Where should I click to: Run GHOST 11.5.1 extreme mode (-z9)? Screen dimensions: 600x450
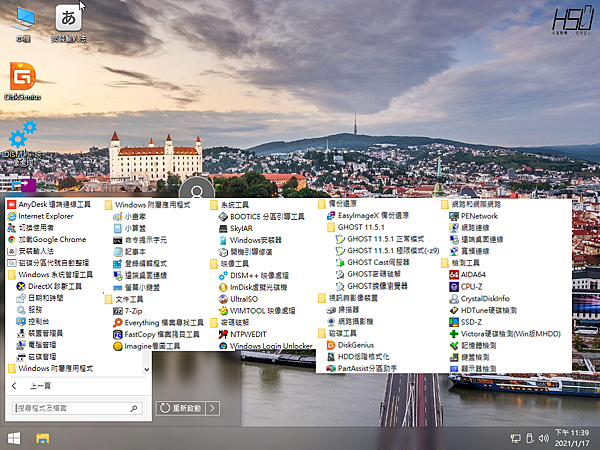[x=387, y=251]
